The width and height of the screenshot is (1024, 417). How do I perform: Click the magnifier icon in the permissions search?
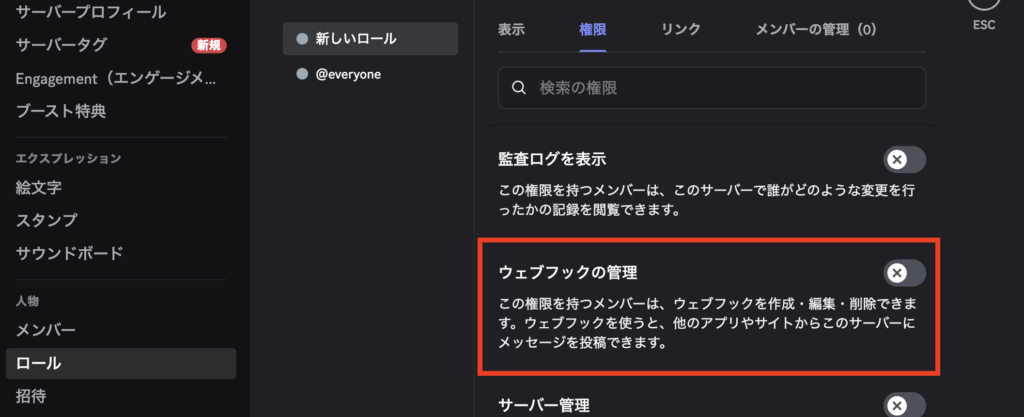[518, 88]
